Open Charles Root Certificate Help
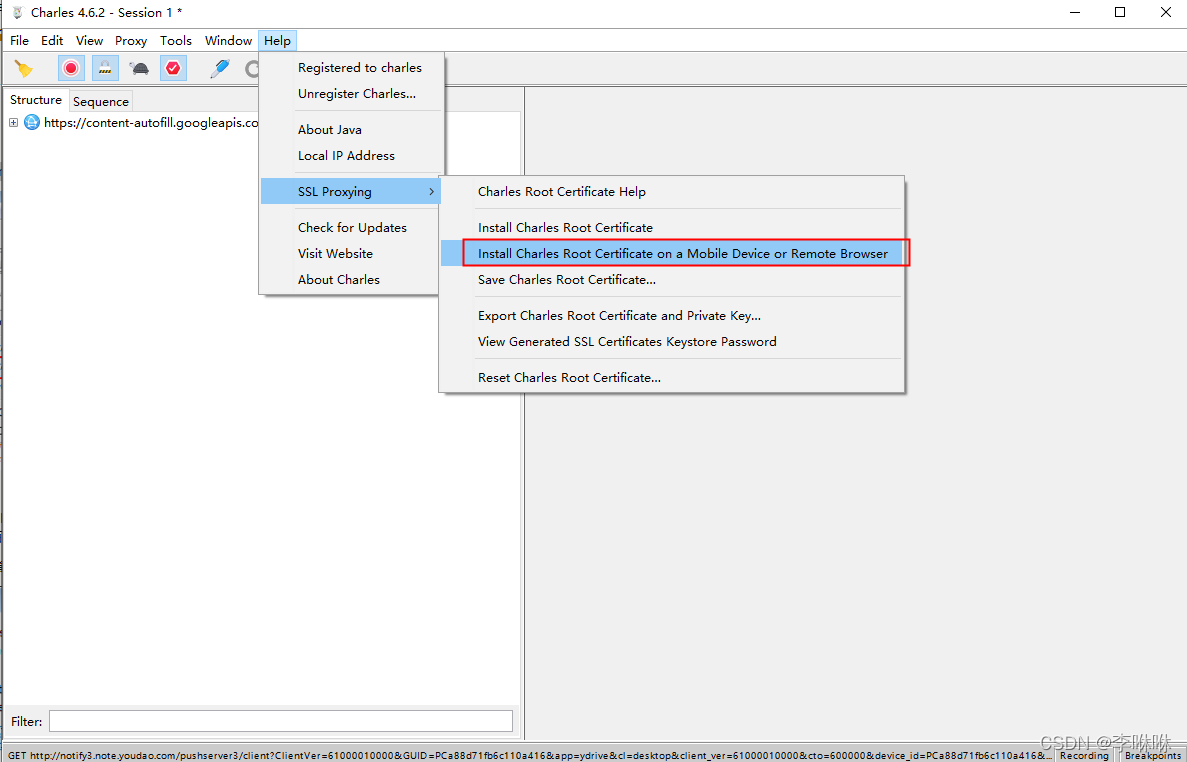Image resolution: width=1187 pixels, height=762 pixels. tap(672, 192)
